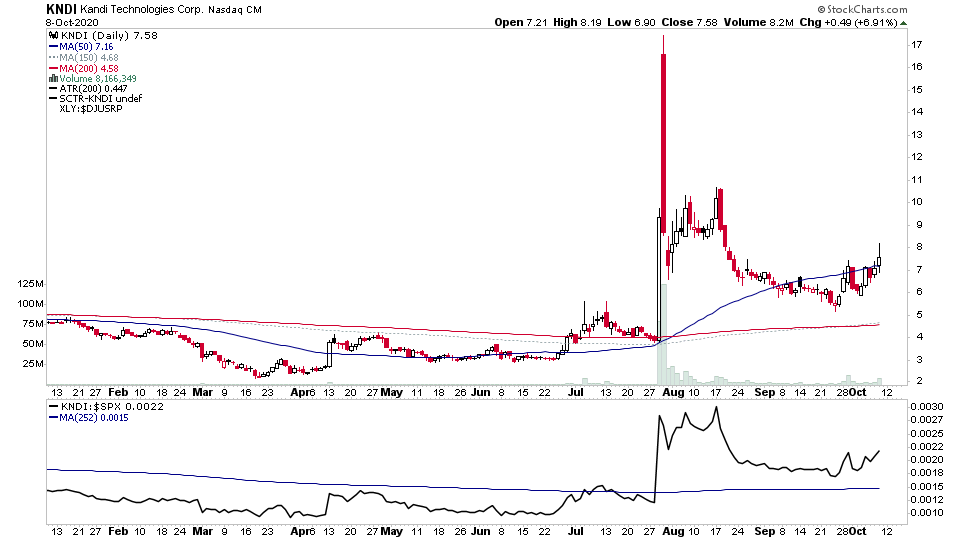Click the largest volume bar in late July
The image size is (960, 540).
point(664,334)
